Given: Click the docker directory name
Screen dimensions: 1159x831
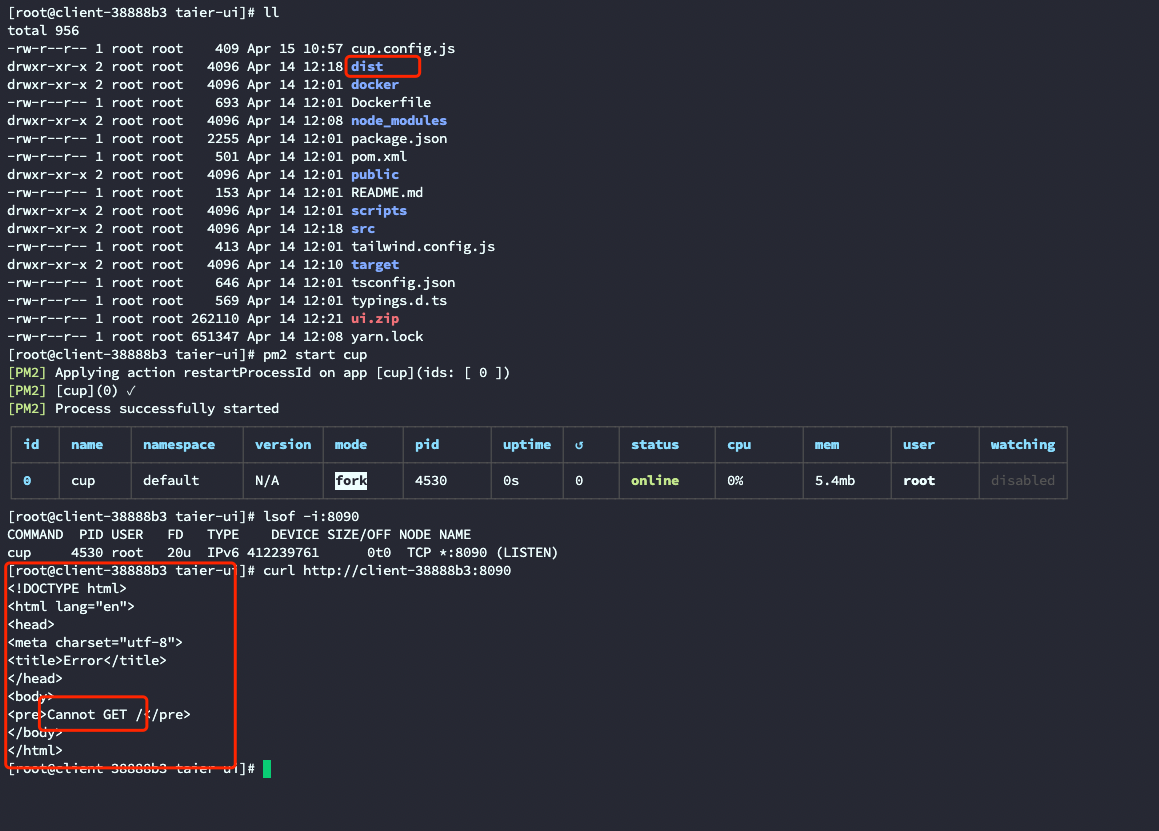Looking at the screenshot, I should point(374,84).
